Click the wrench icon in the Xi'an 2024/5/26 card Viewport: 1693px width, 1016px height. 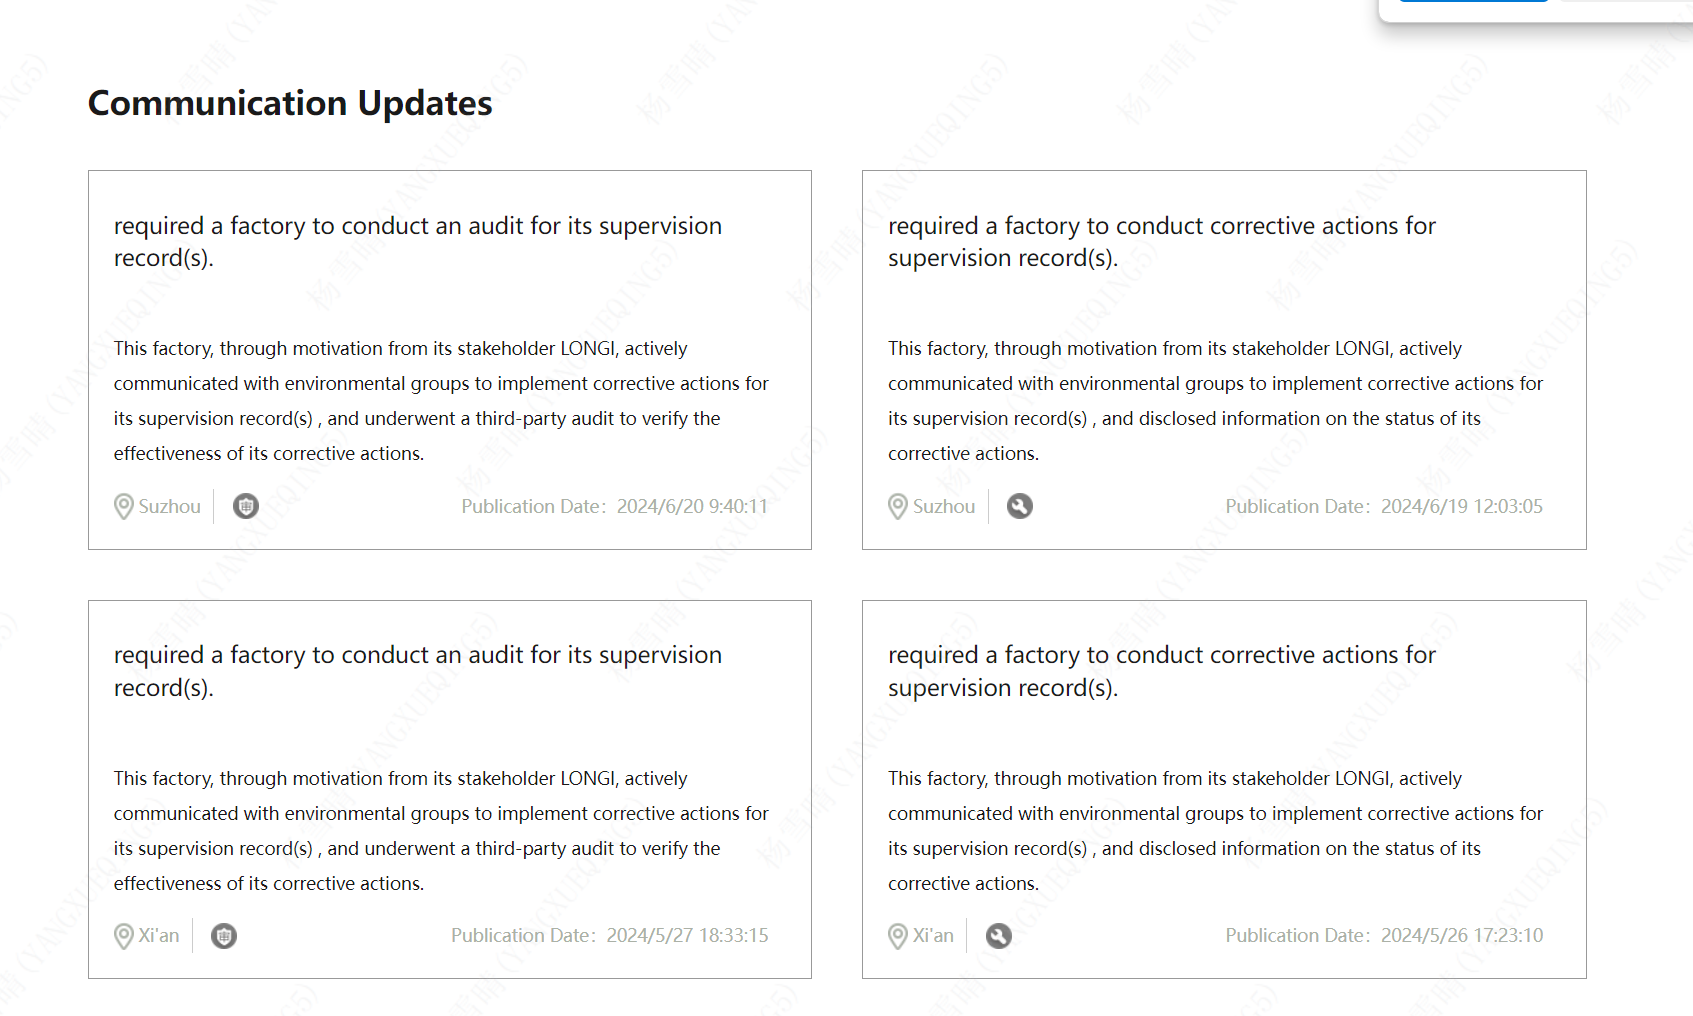(x=999, y=936)
